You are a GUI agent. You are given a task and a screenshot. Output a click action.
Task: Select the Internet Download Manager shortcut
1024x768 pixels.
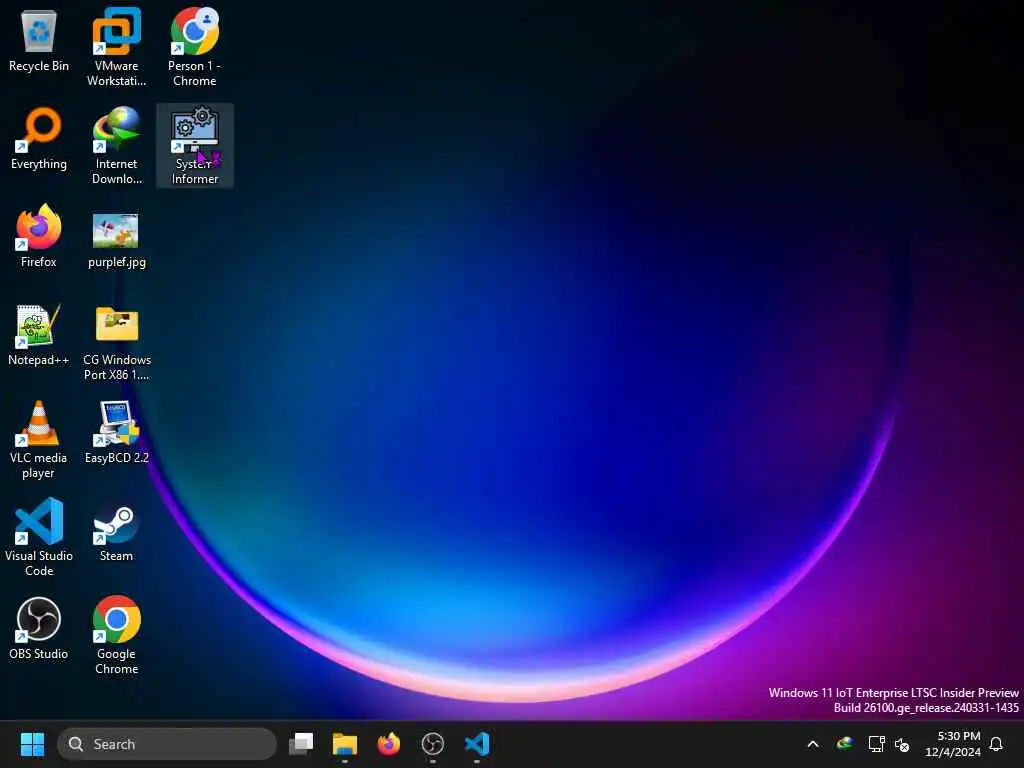click(116, 145)
